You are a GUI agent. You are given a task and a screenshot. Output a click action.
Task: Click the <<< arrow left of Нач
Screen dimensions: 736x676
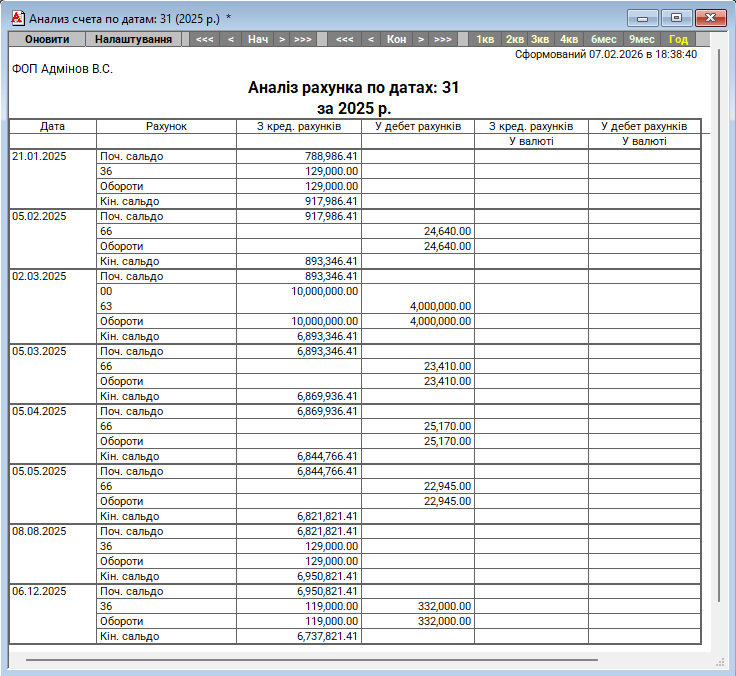pyautogui.click(x=204, y=39)
